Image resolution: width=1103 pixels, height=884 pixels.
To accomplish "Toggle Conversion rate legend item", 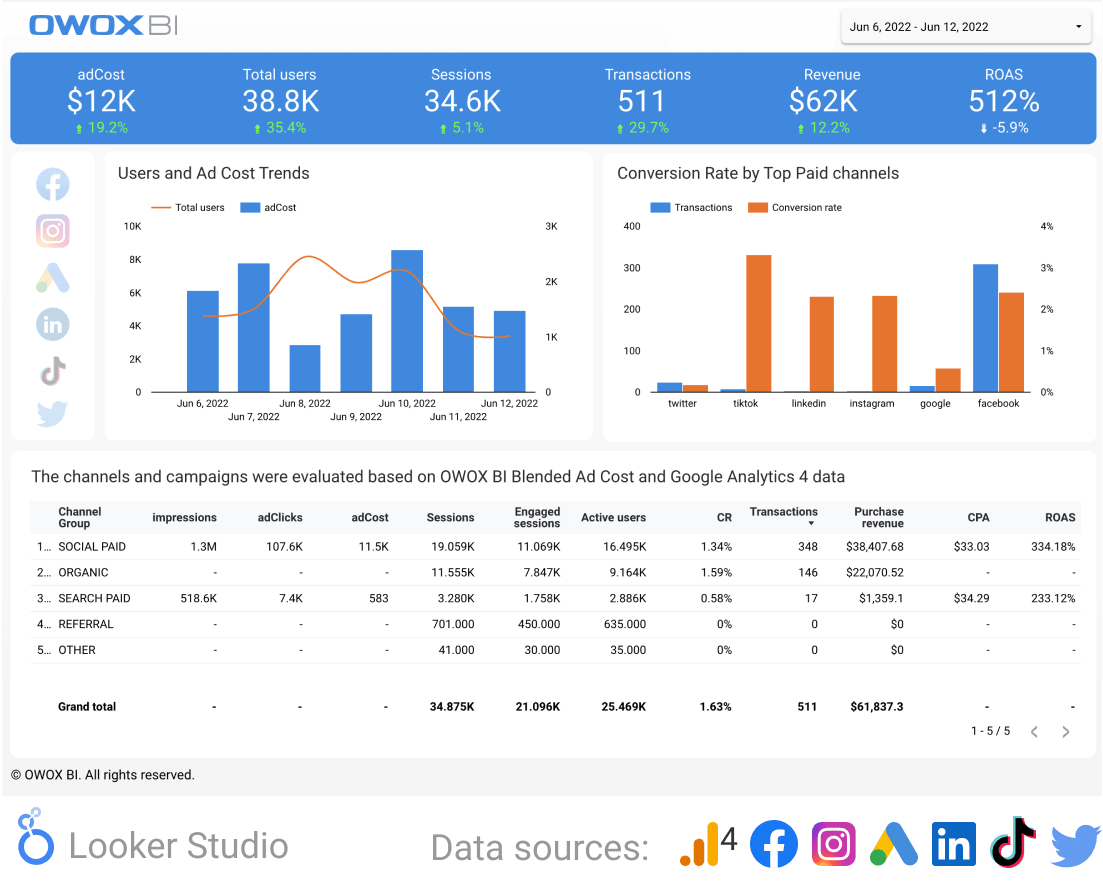I will (795, 208).
